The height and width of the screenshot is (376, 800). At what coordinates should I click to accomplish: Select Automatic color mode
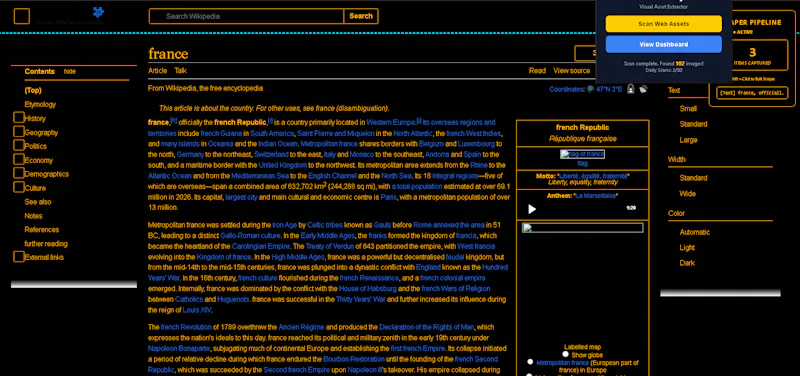(x=694, y=232)
